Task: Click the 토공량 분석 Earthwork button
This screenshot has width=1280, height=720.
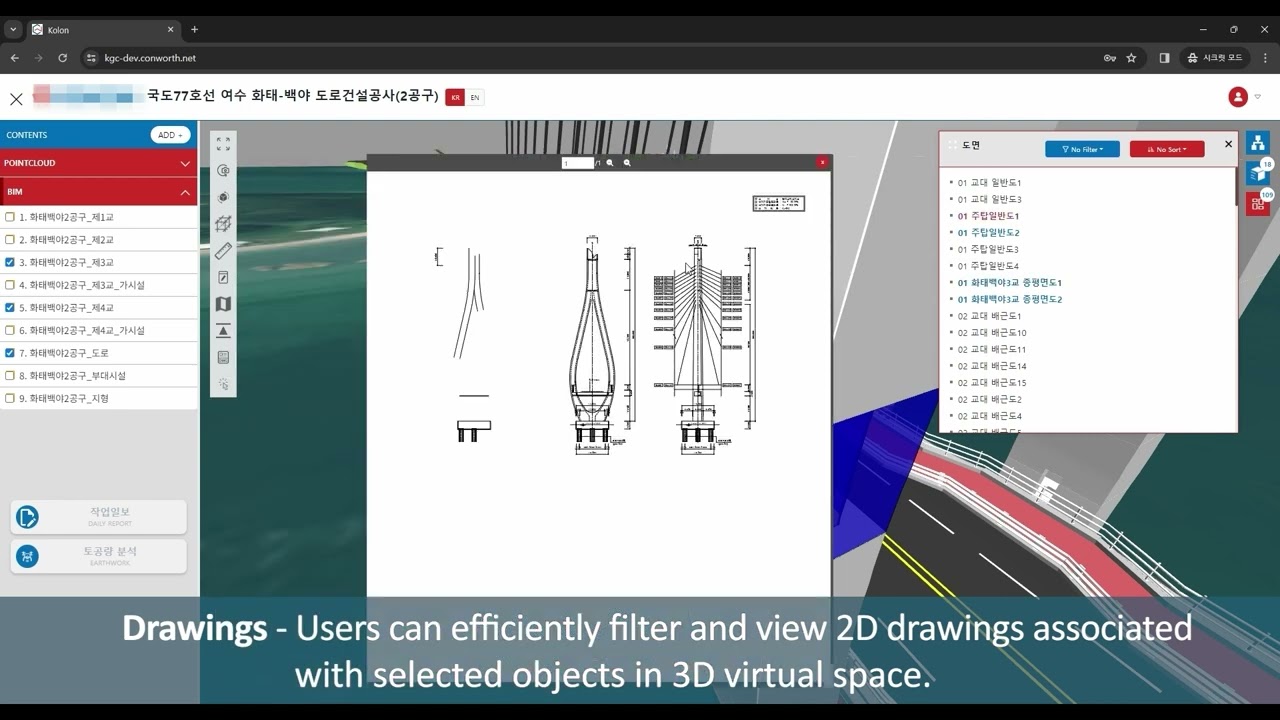Action: click(98, 556)
